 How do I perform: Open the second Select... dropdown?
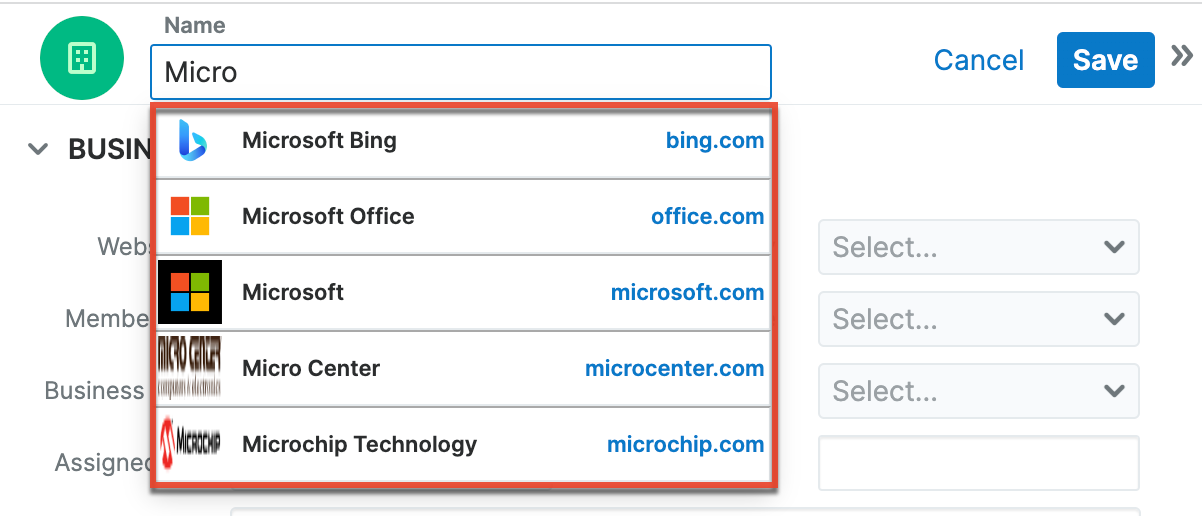(x=978, y=319)
